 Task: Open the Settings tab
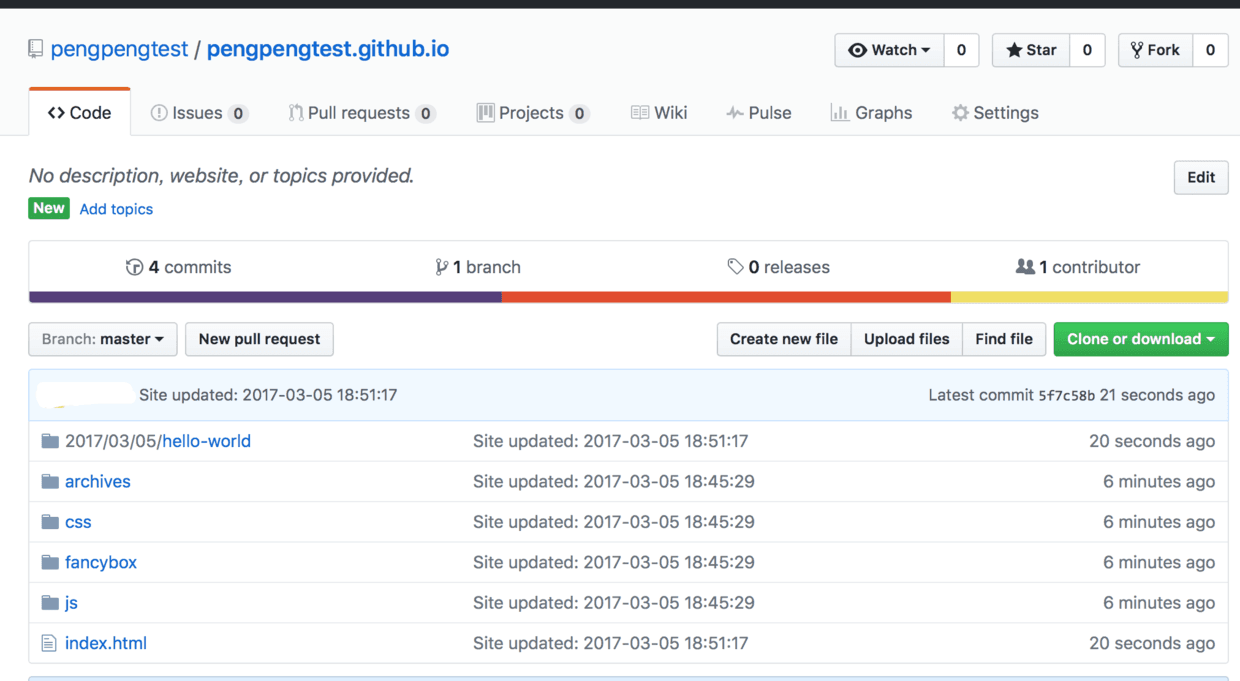995,113
